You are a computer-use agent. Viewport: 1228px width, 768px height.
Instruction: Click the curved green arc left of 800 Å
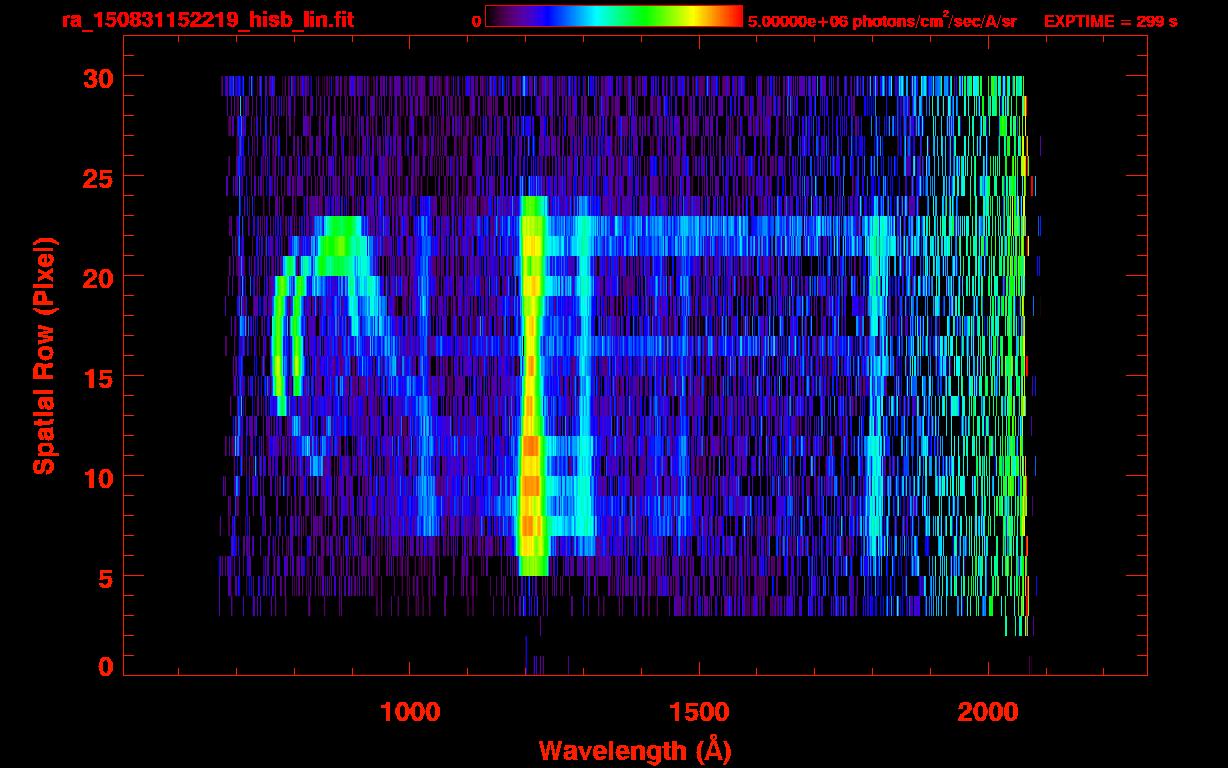click(x=279, y=350)
